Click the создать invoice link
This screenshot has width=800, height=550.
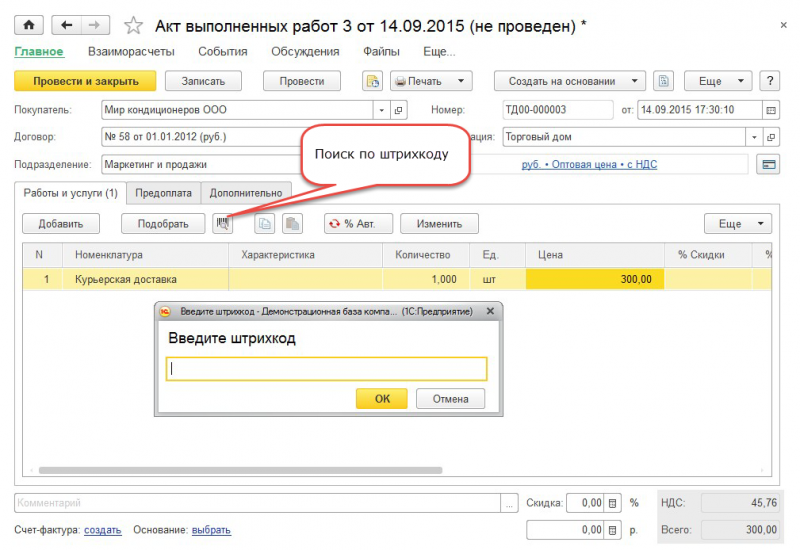click(x=102, y=530)
